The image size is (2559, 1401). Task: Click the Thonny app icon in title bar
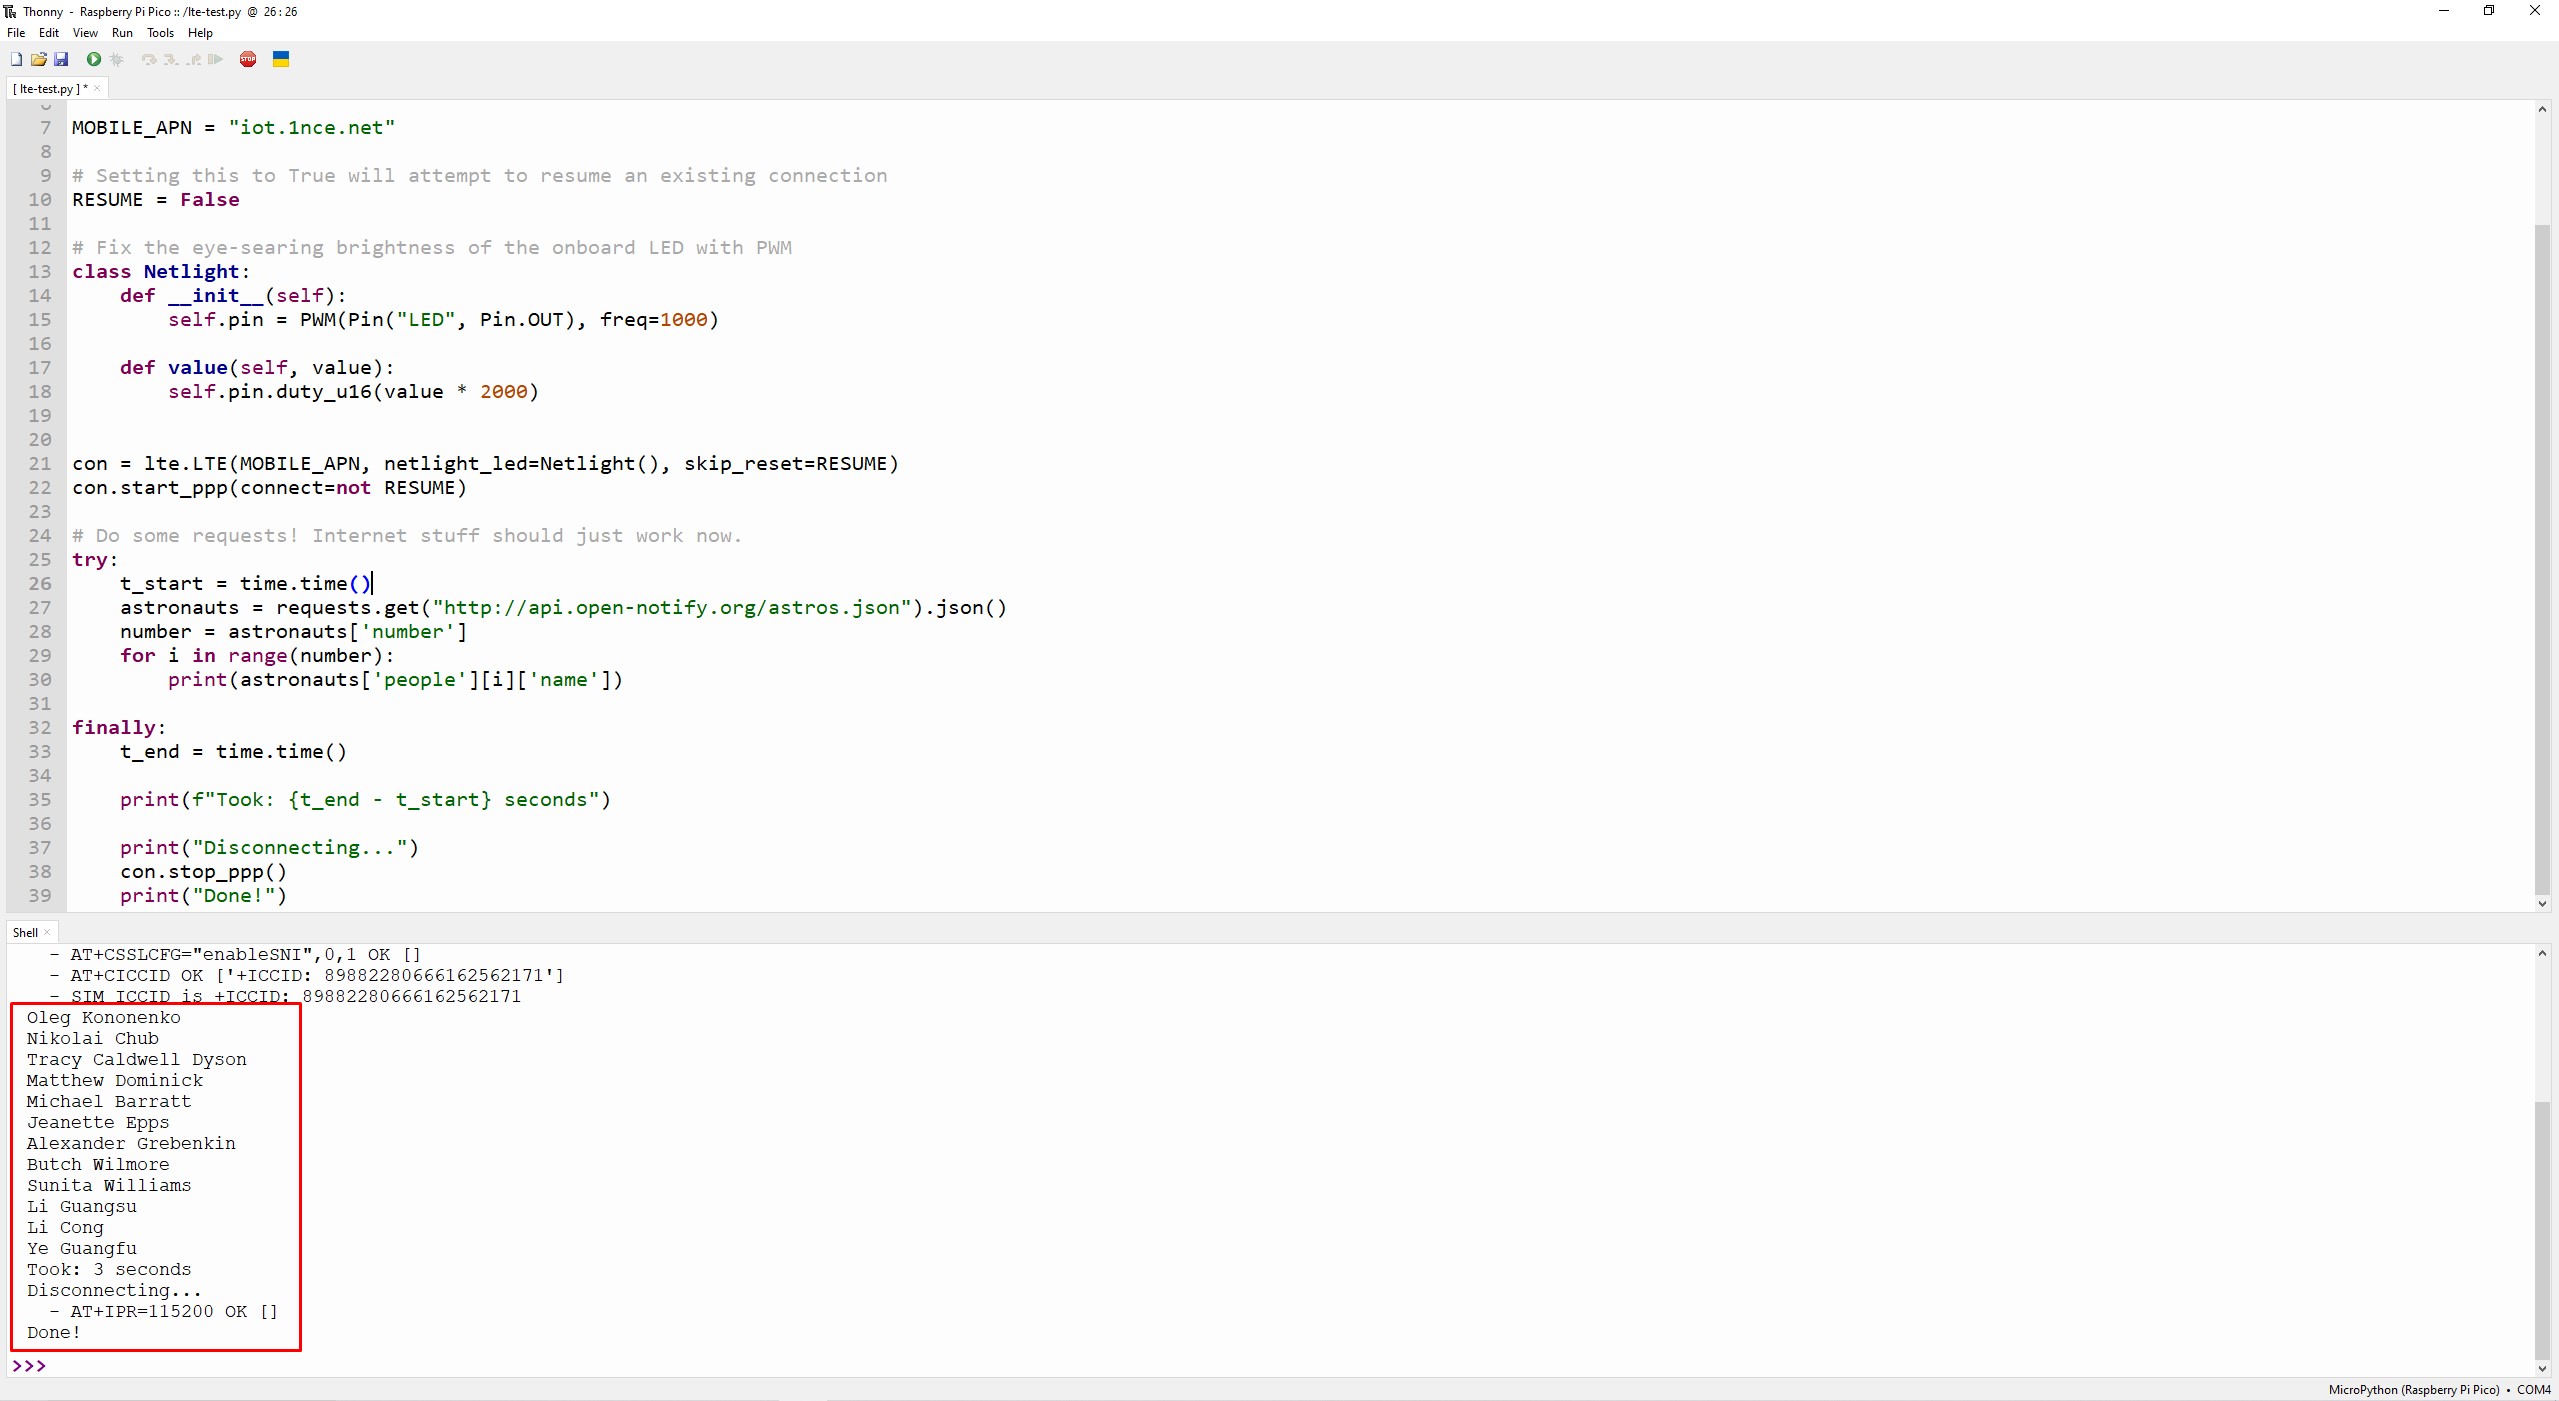pos(10,11)
